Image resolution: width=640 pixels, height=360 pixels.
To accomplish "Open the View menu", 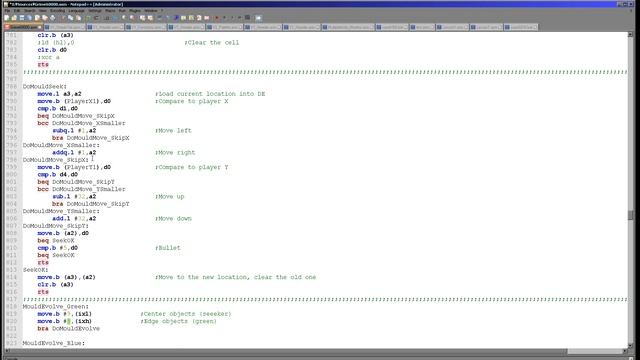I will (43, 11).
